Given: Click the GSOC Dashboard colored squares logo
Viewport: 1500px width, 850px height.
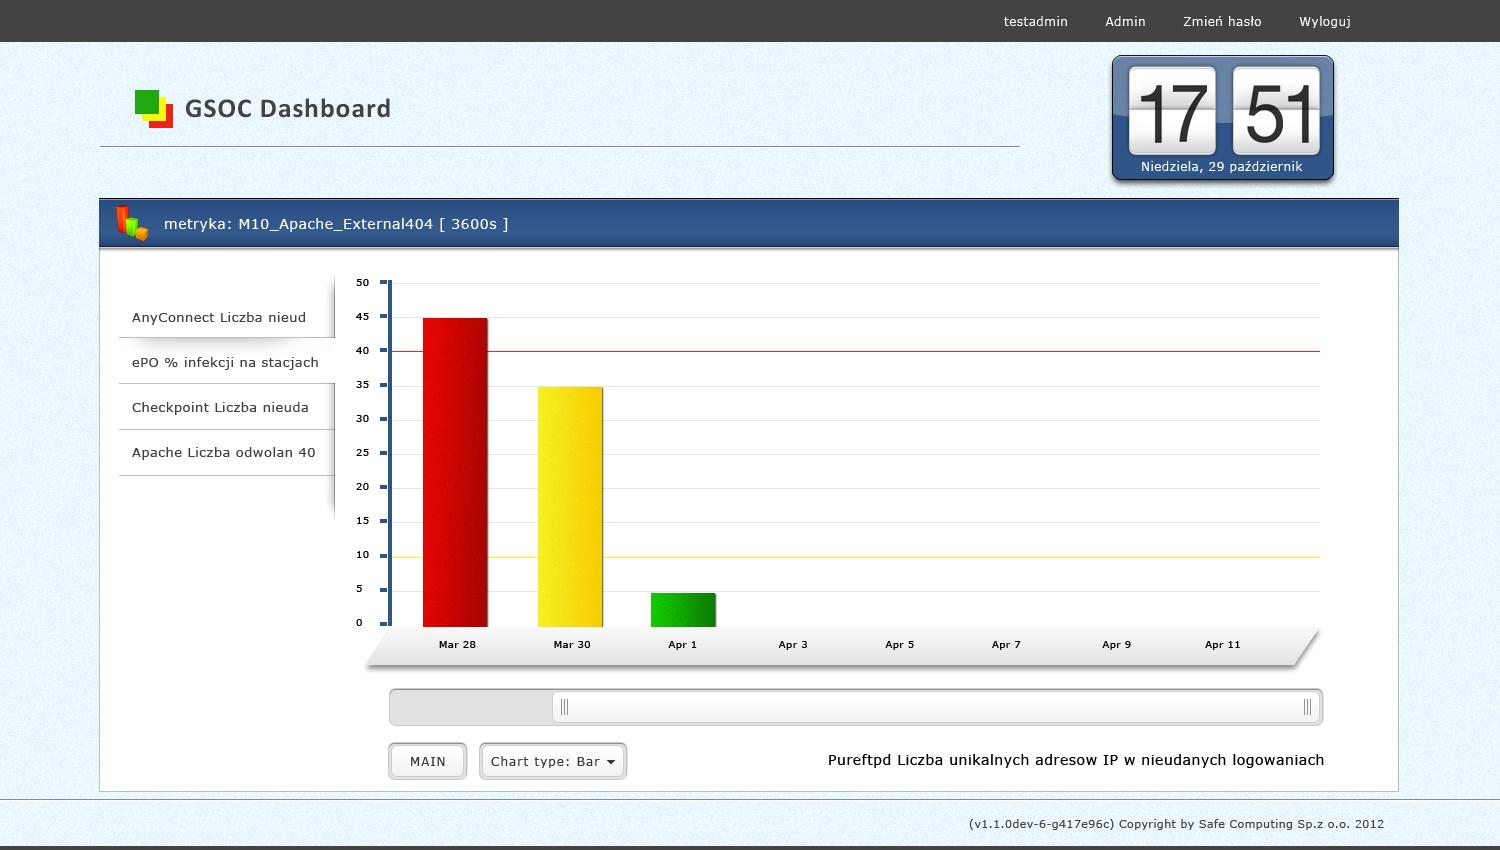Looking at the screenshot, I should (x=154, y=109).
